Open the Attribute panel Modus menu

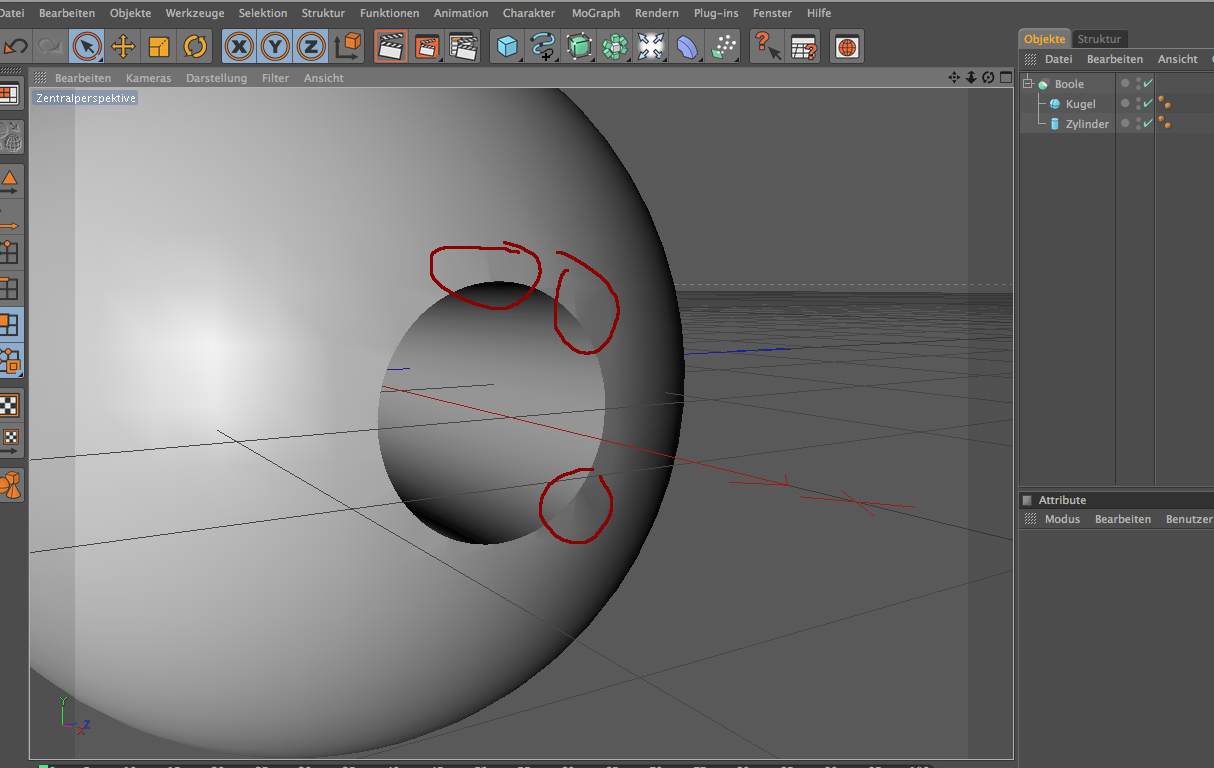[1062, 520]
